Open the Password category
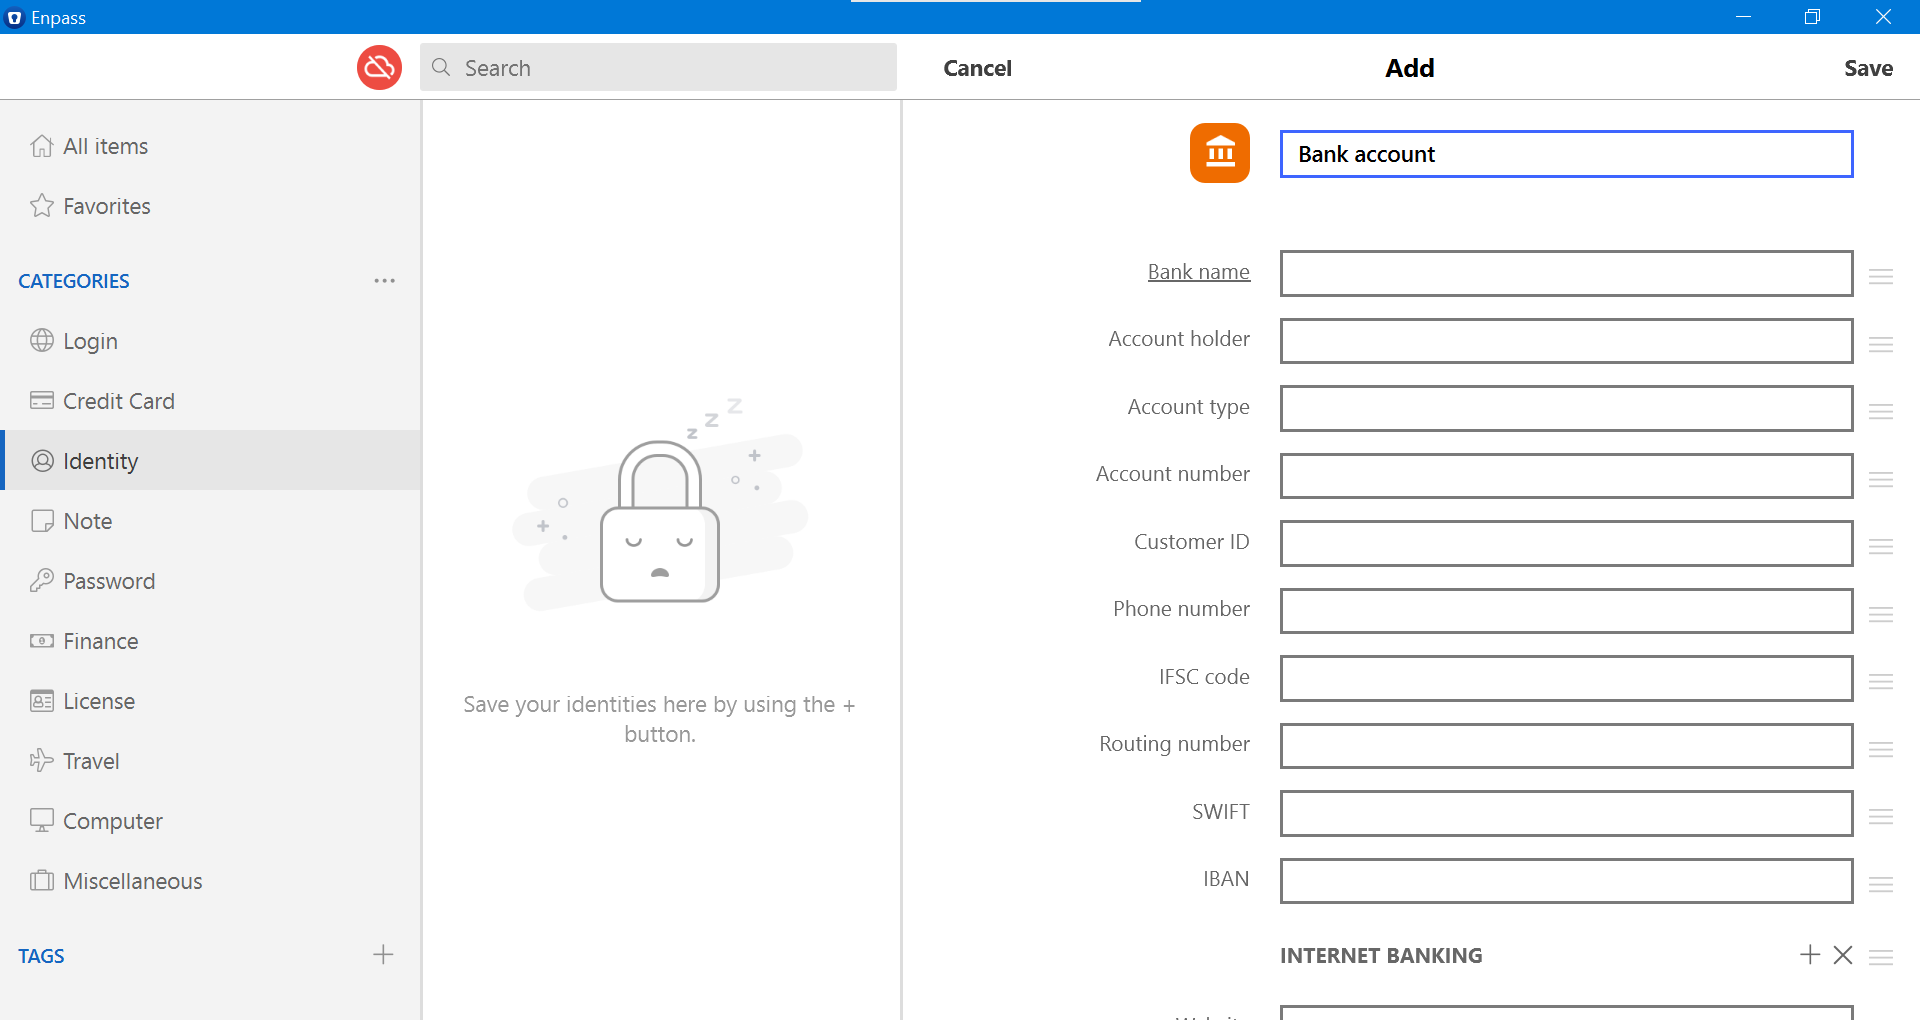The image size is (1920, 1020). (x=108, y=580)
